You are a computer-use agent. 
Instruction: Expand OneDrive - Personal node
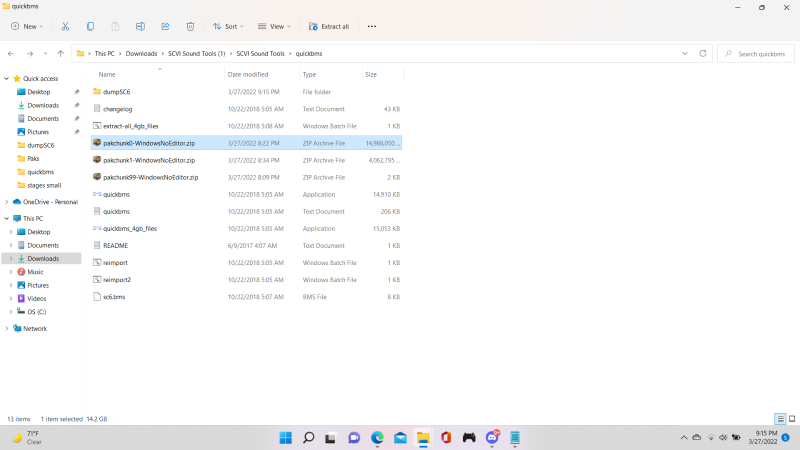point(7,202)
